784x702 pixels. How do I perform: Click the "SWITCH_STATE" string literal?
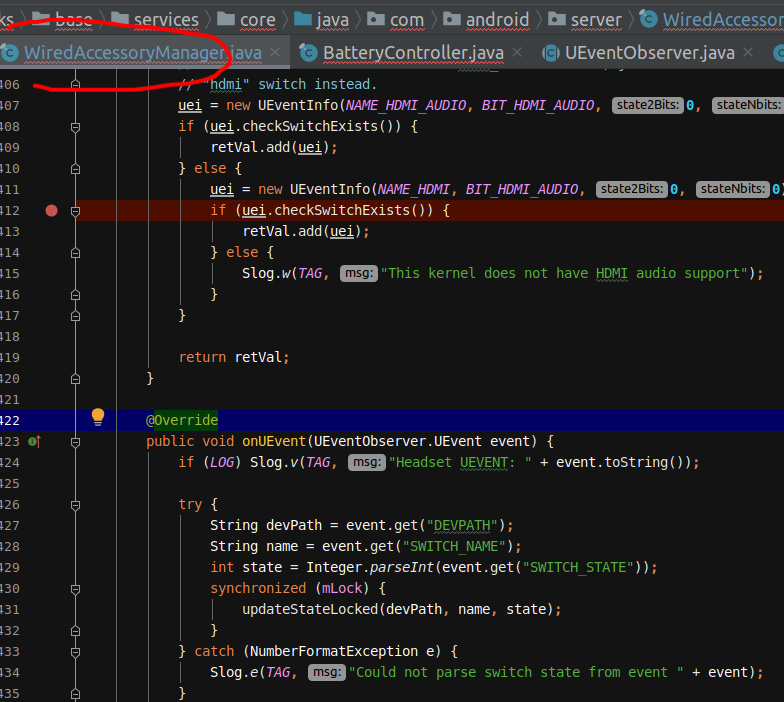coord(578,567)
